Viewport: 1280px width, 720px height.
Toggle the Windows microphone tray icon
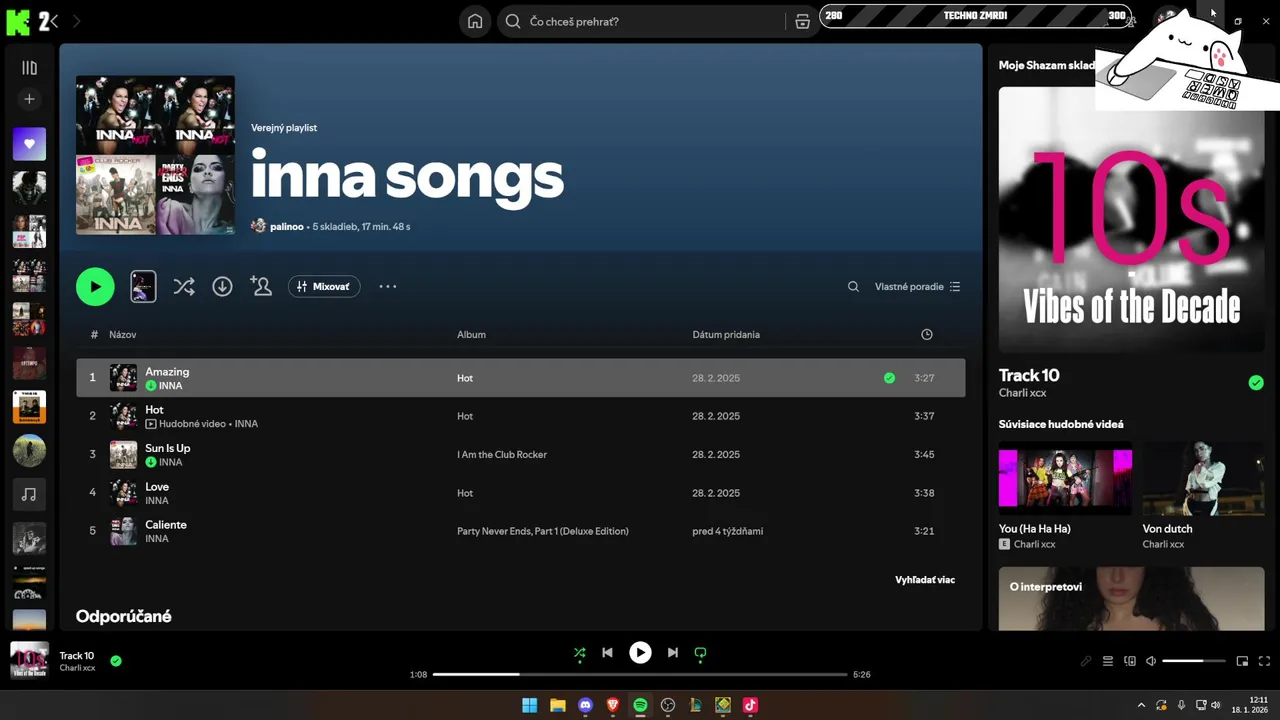[x=1181, y=705]
